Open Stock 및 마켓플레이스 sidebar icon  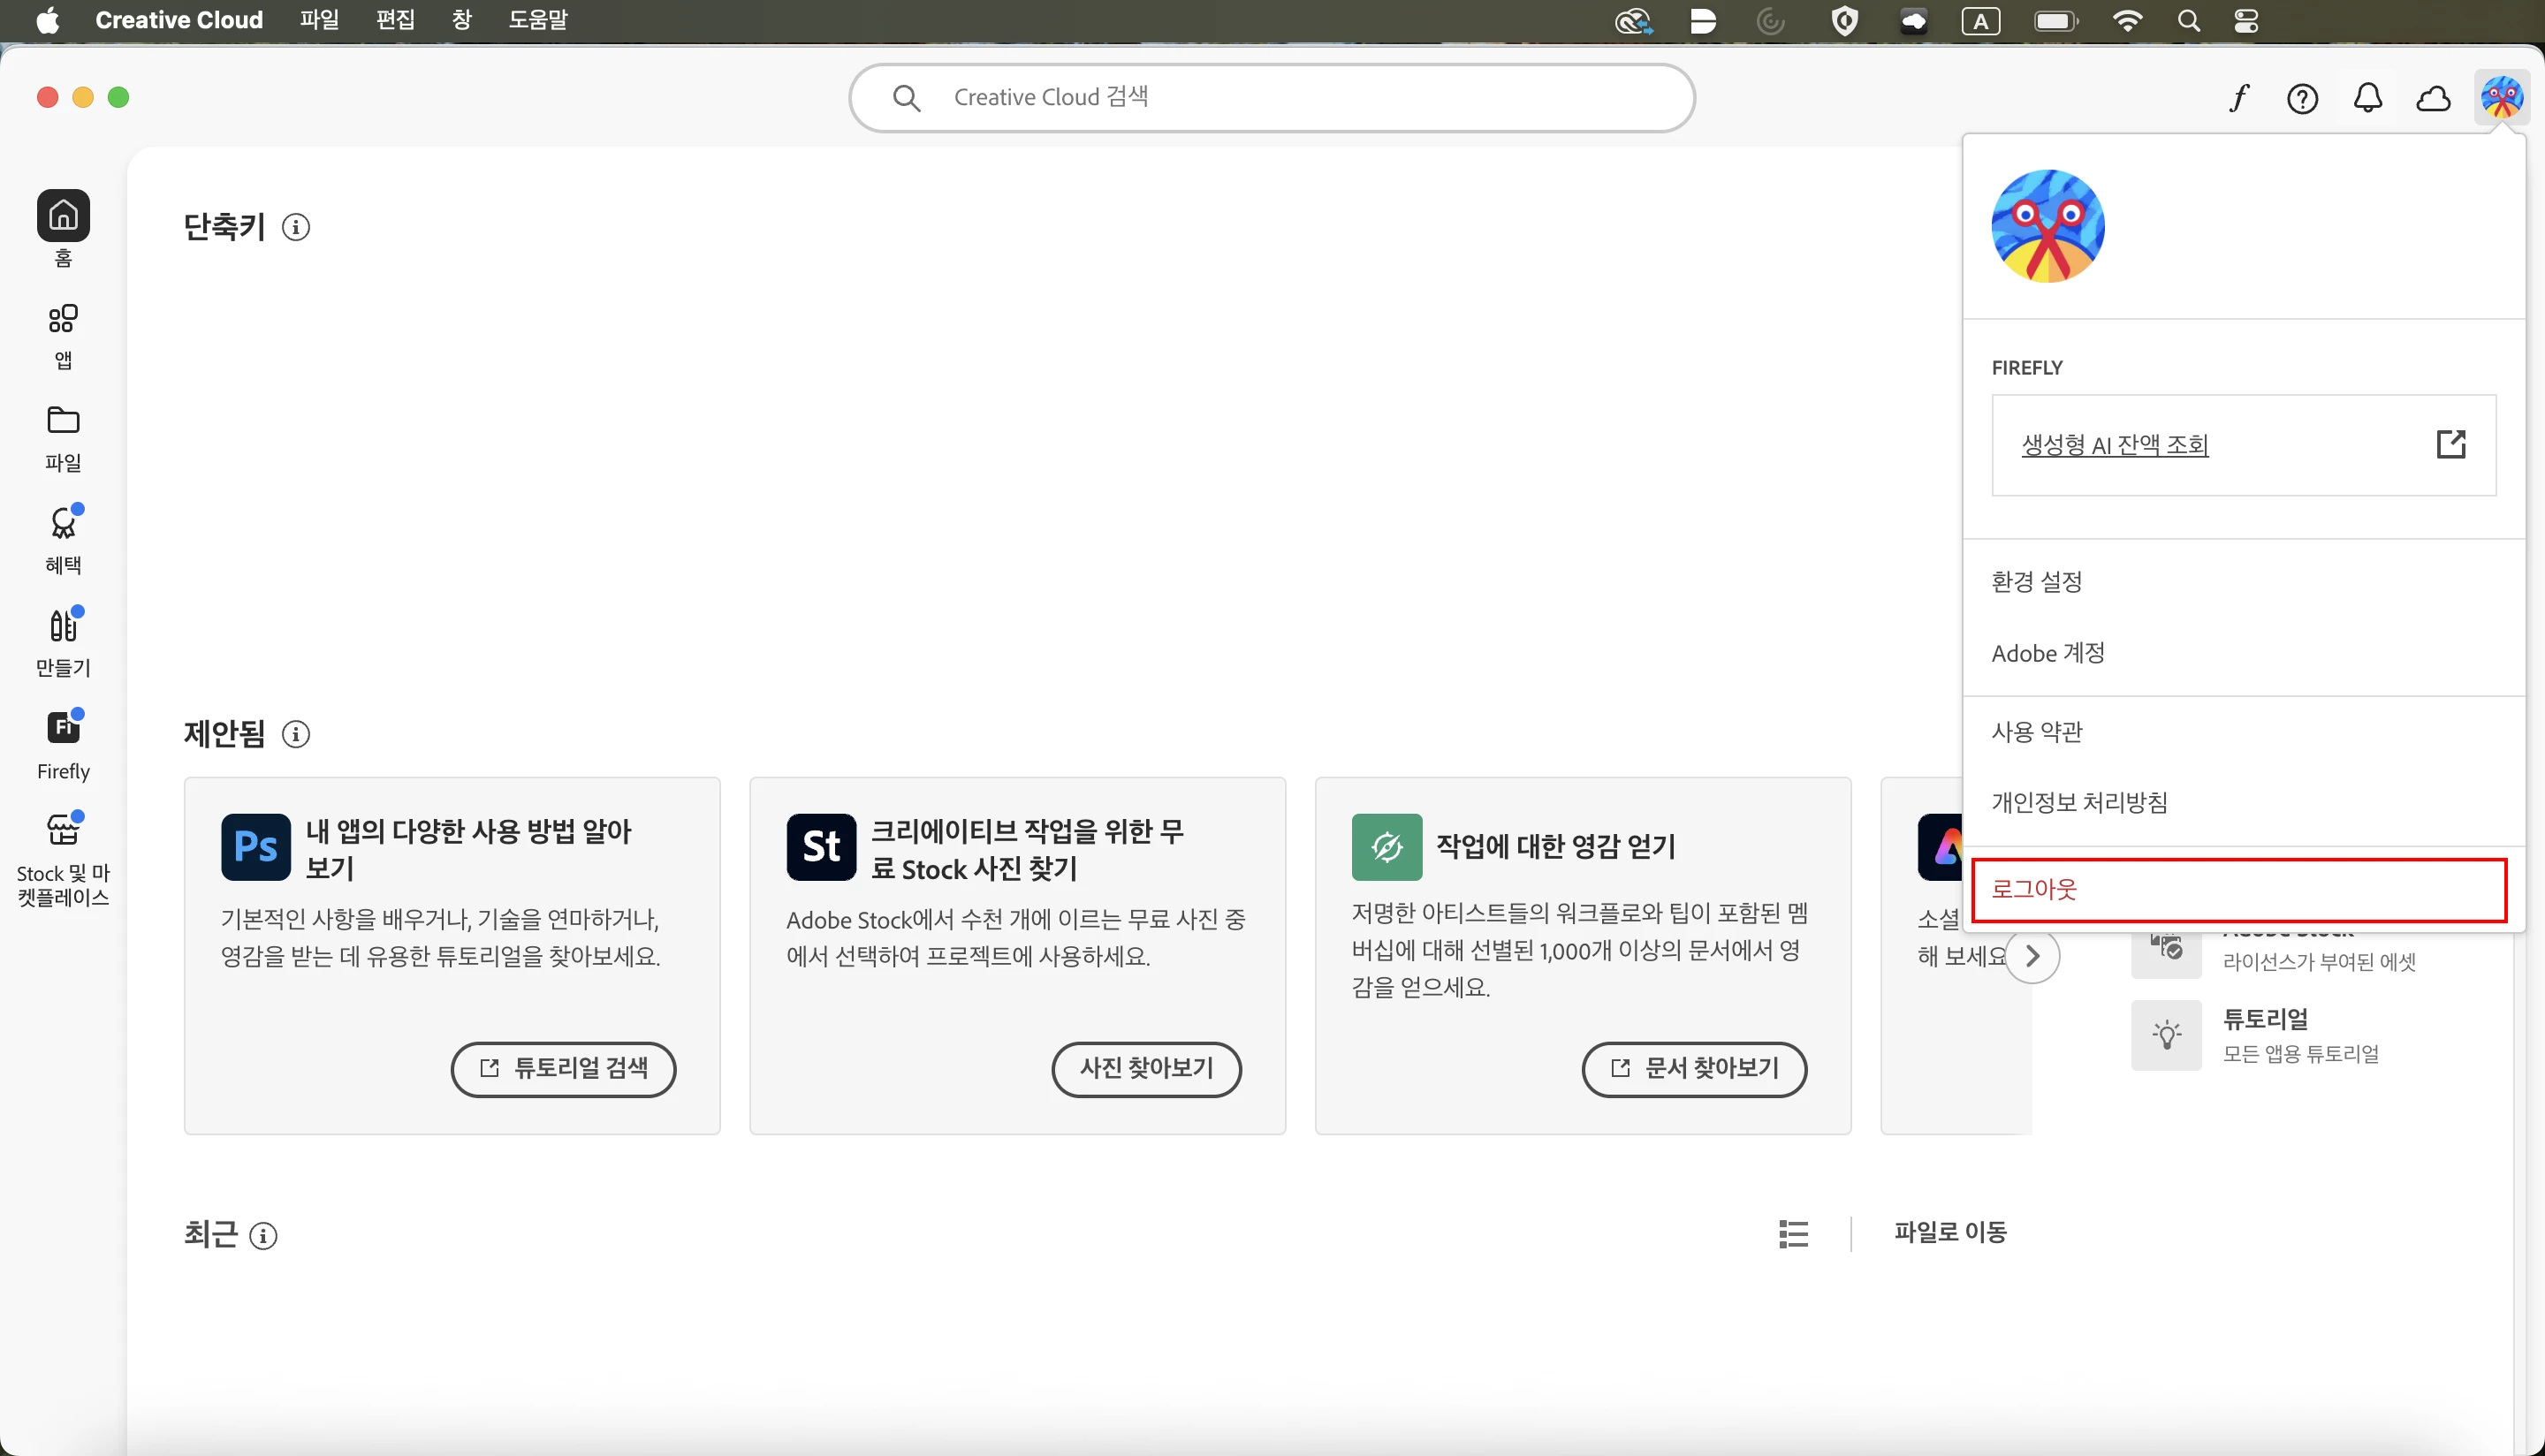point(63,830)
